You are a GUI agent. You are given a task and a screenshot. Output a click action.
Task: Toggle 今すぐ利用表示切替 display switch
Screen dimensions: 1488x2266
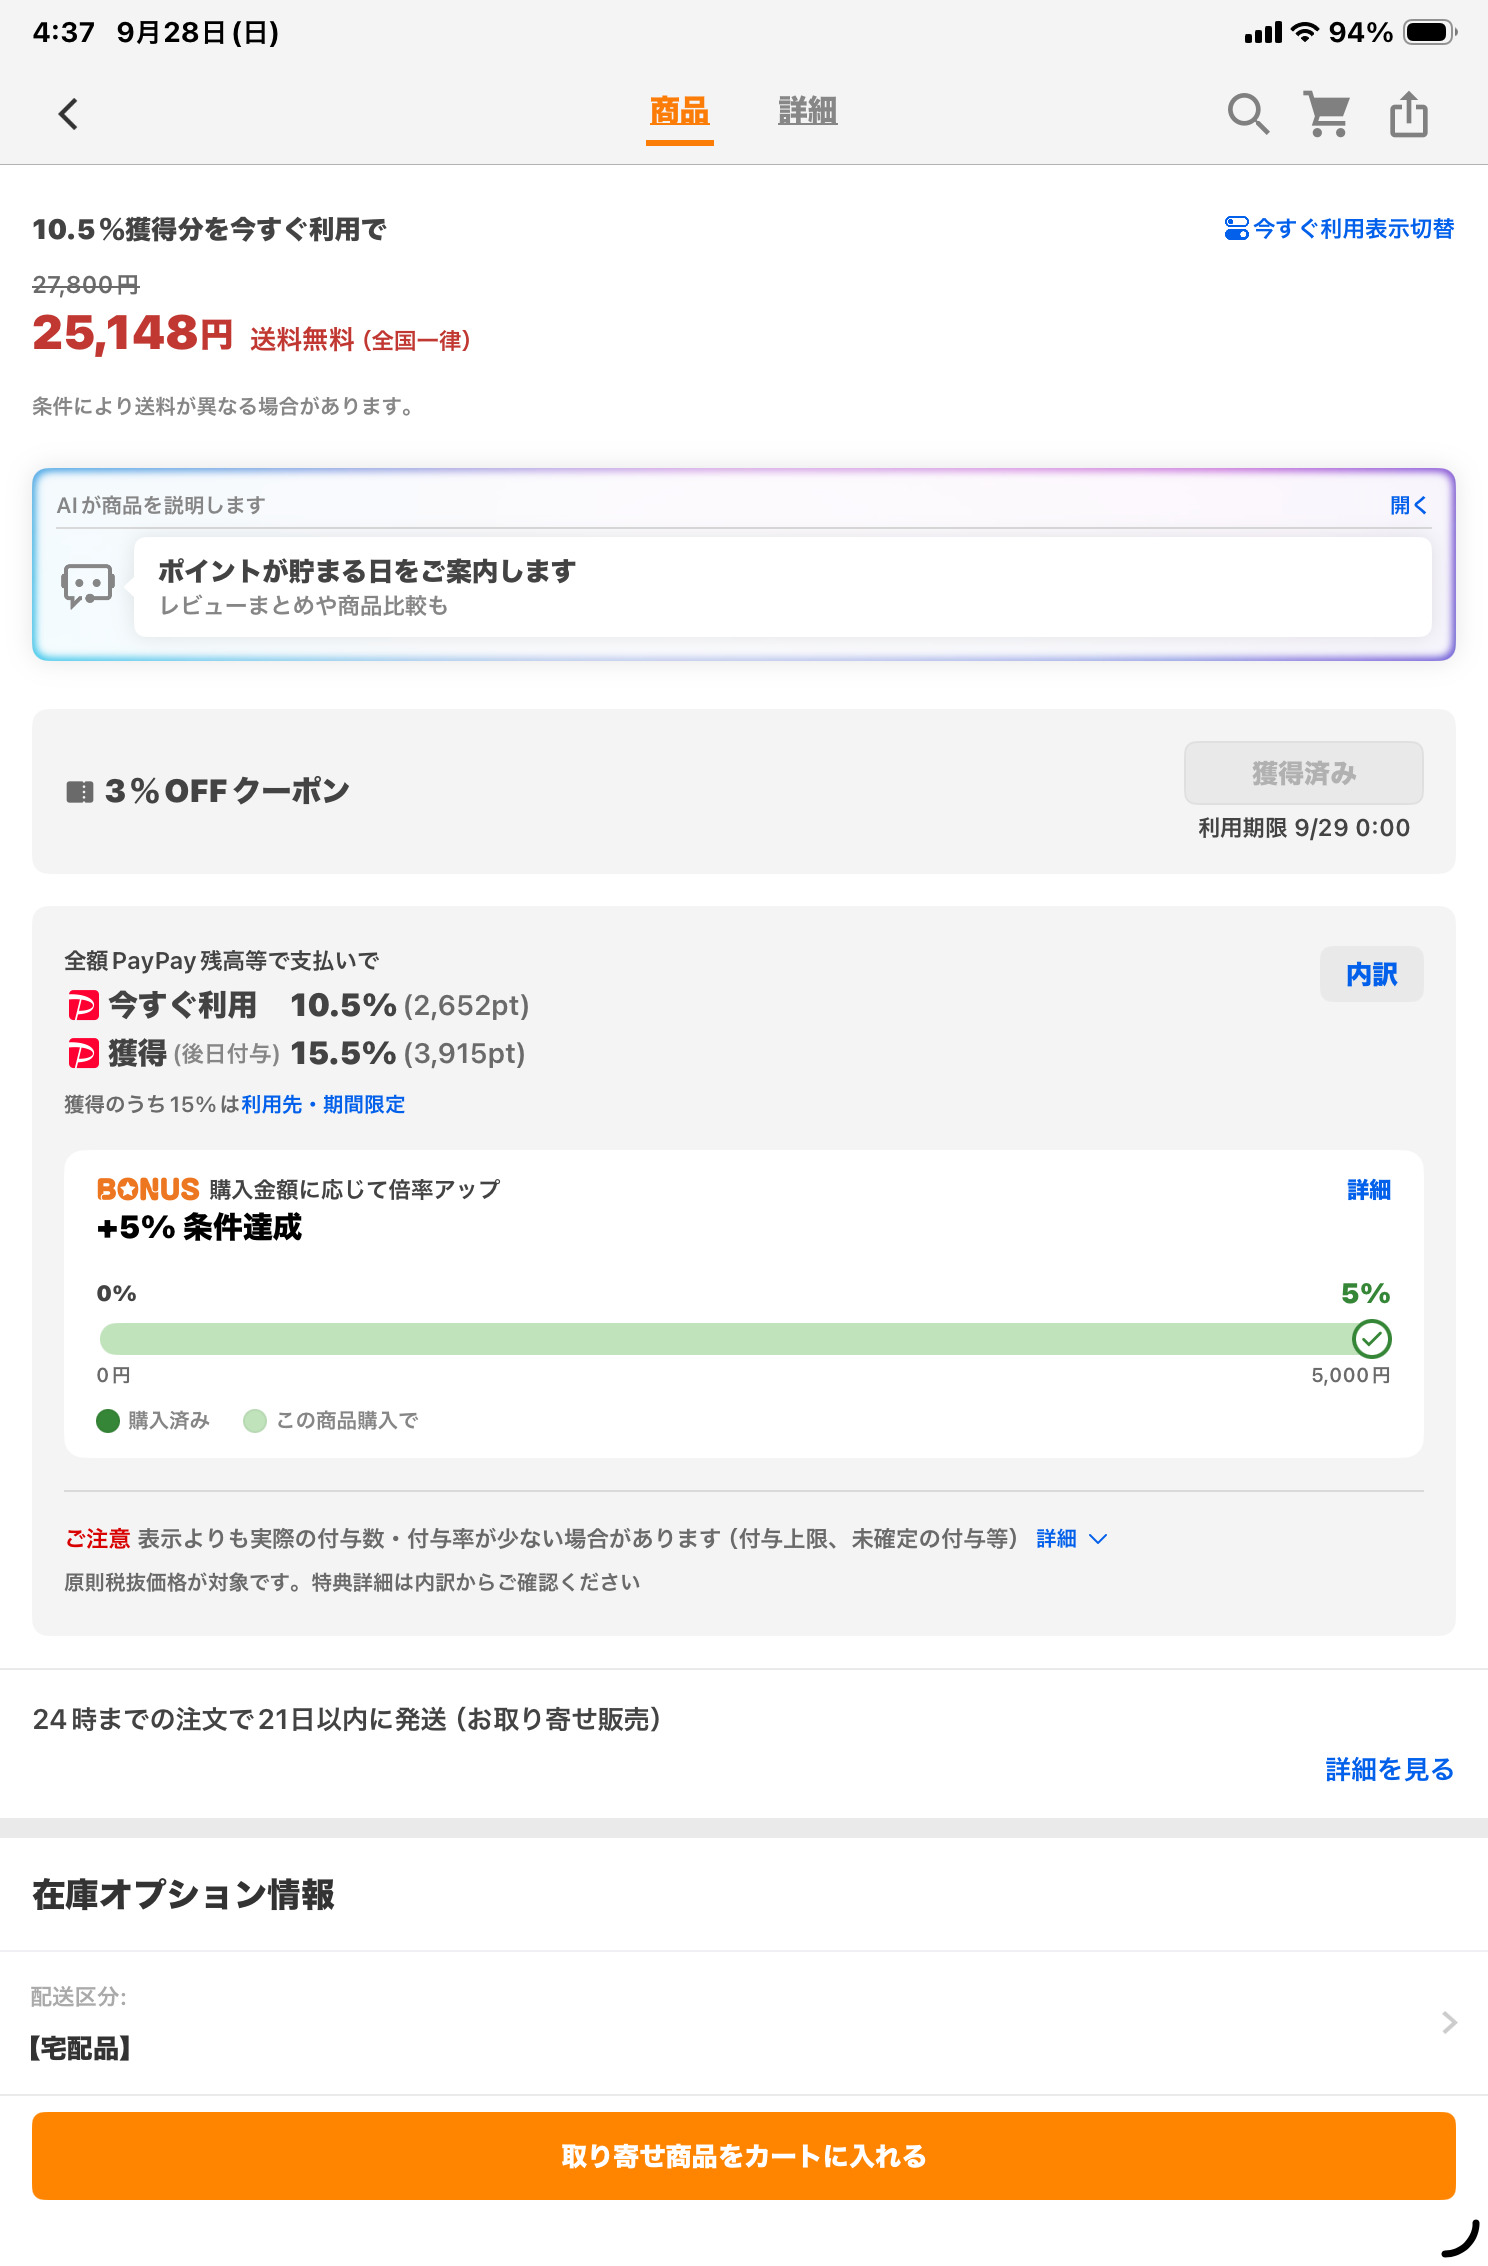pyautogui.click(x=1339, y=229)
